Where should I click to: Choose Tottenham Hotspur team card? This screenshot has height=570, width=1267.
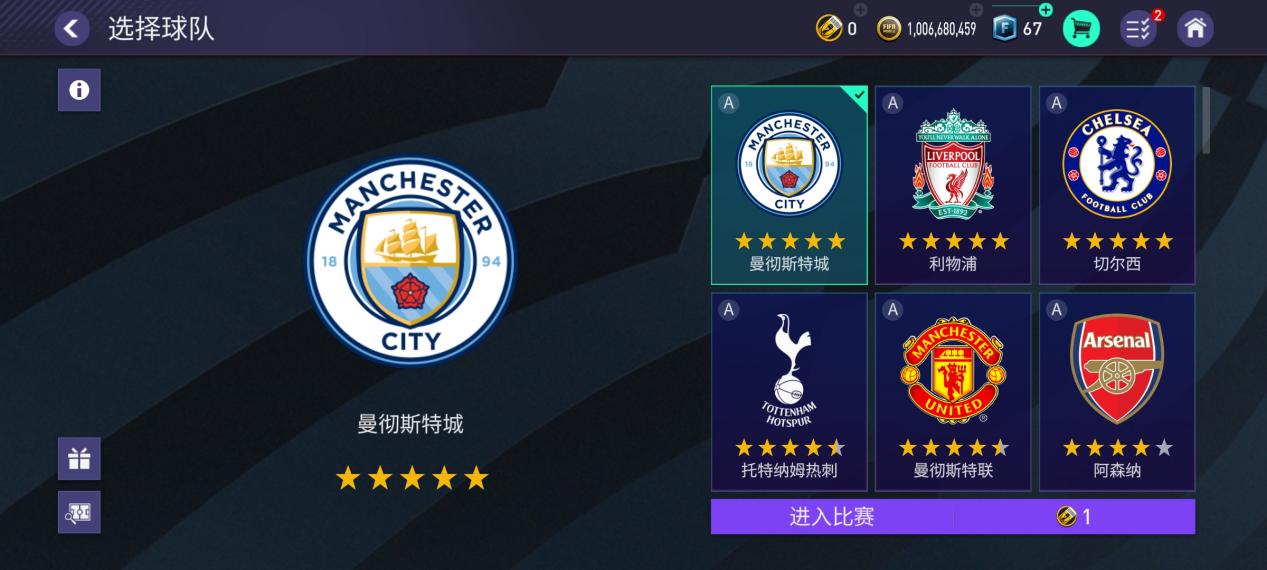(789, 391)
